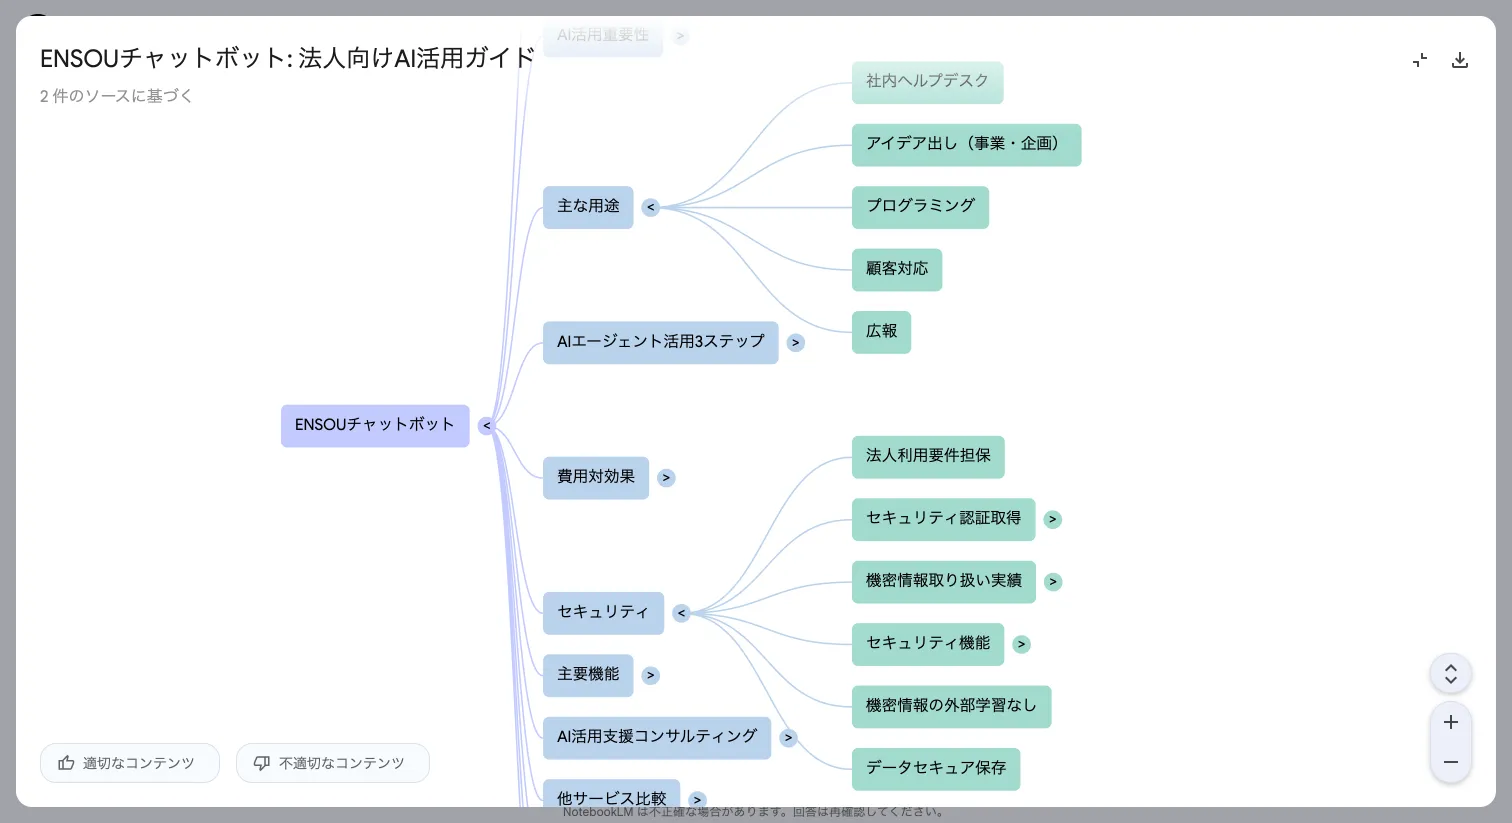The height and width of the screenshot is (823, 1512).
Task: Select the 主要機能 node
Action: 588,675
